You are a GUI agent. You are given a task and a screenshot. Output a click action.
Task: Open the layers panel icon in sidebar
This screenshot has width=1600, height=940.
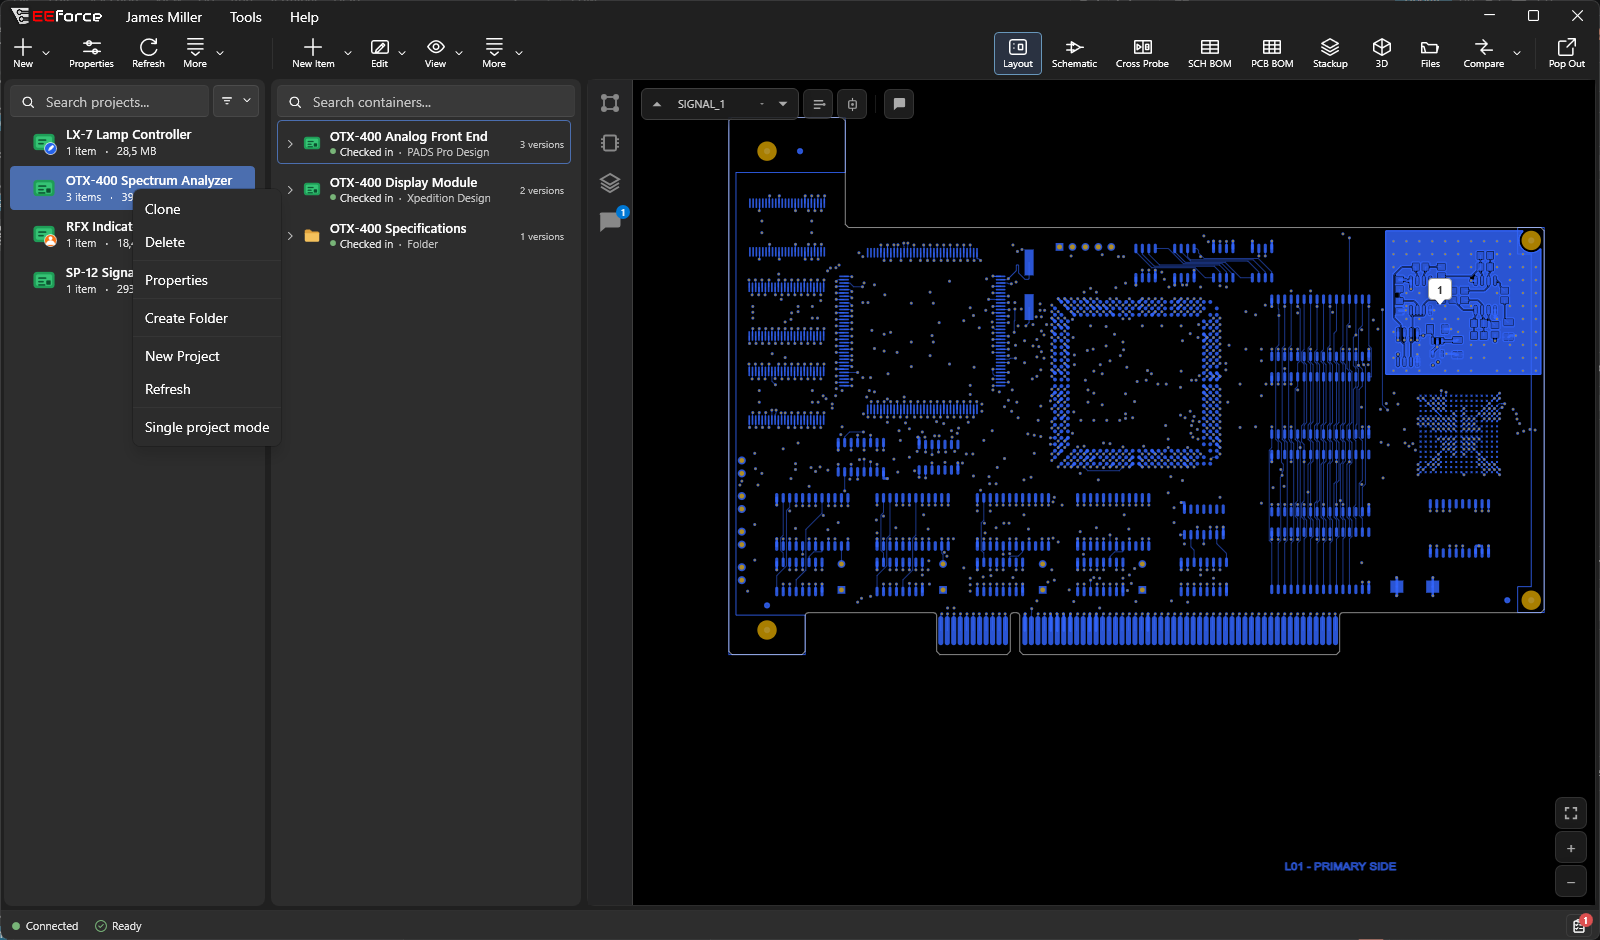coord(610,183)
